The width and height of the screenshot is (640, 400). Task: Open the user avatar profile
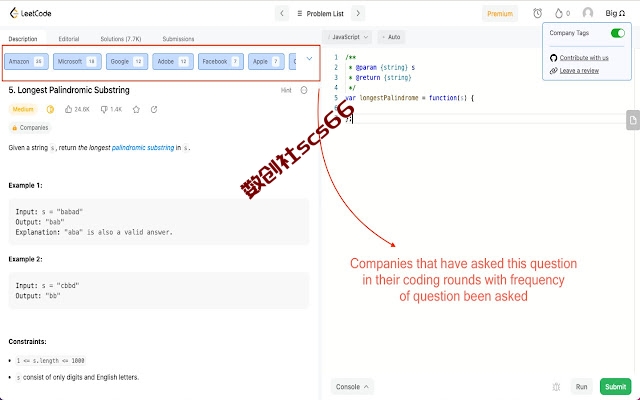pyautogui.click(x=588, y=13)
